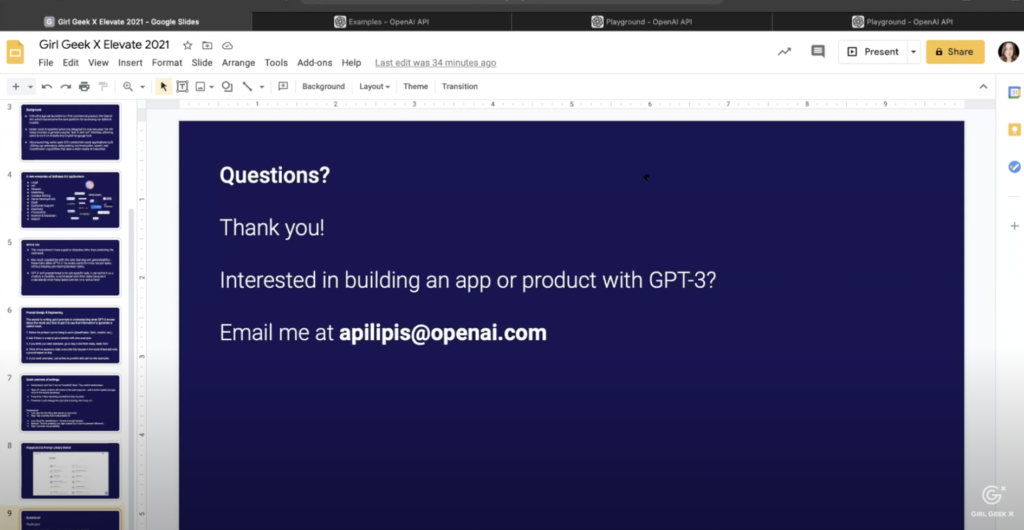Viewport: 1024px width, 530px height.
Task: Click the Redo arrow
Action: coord(65,86)
